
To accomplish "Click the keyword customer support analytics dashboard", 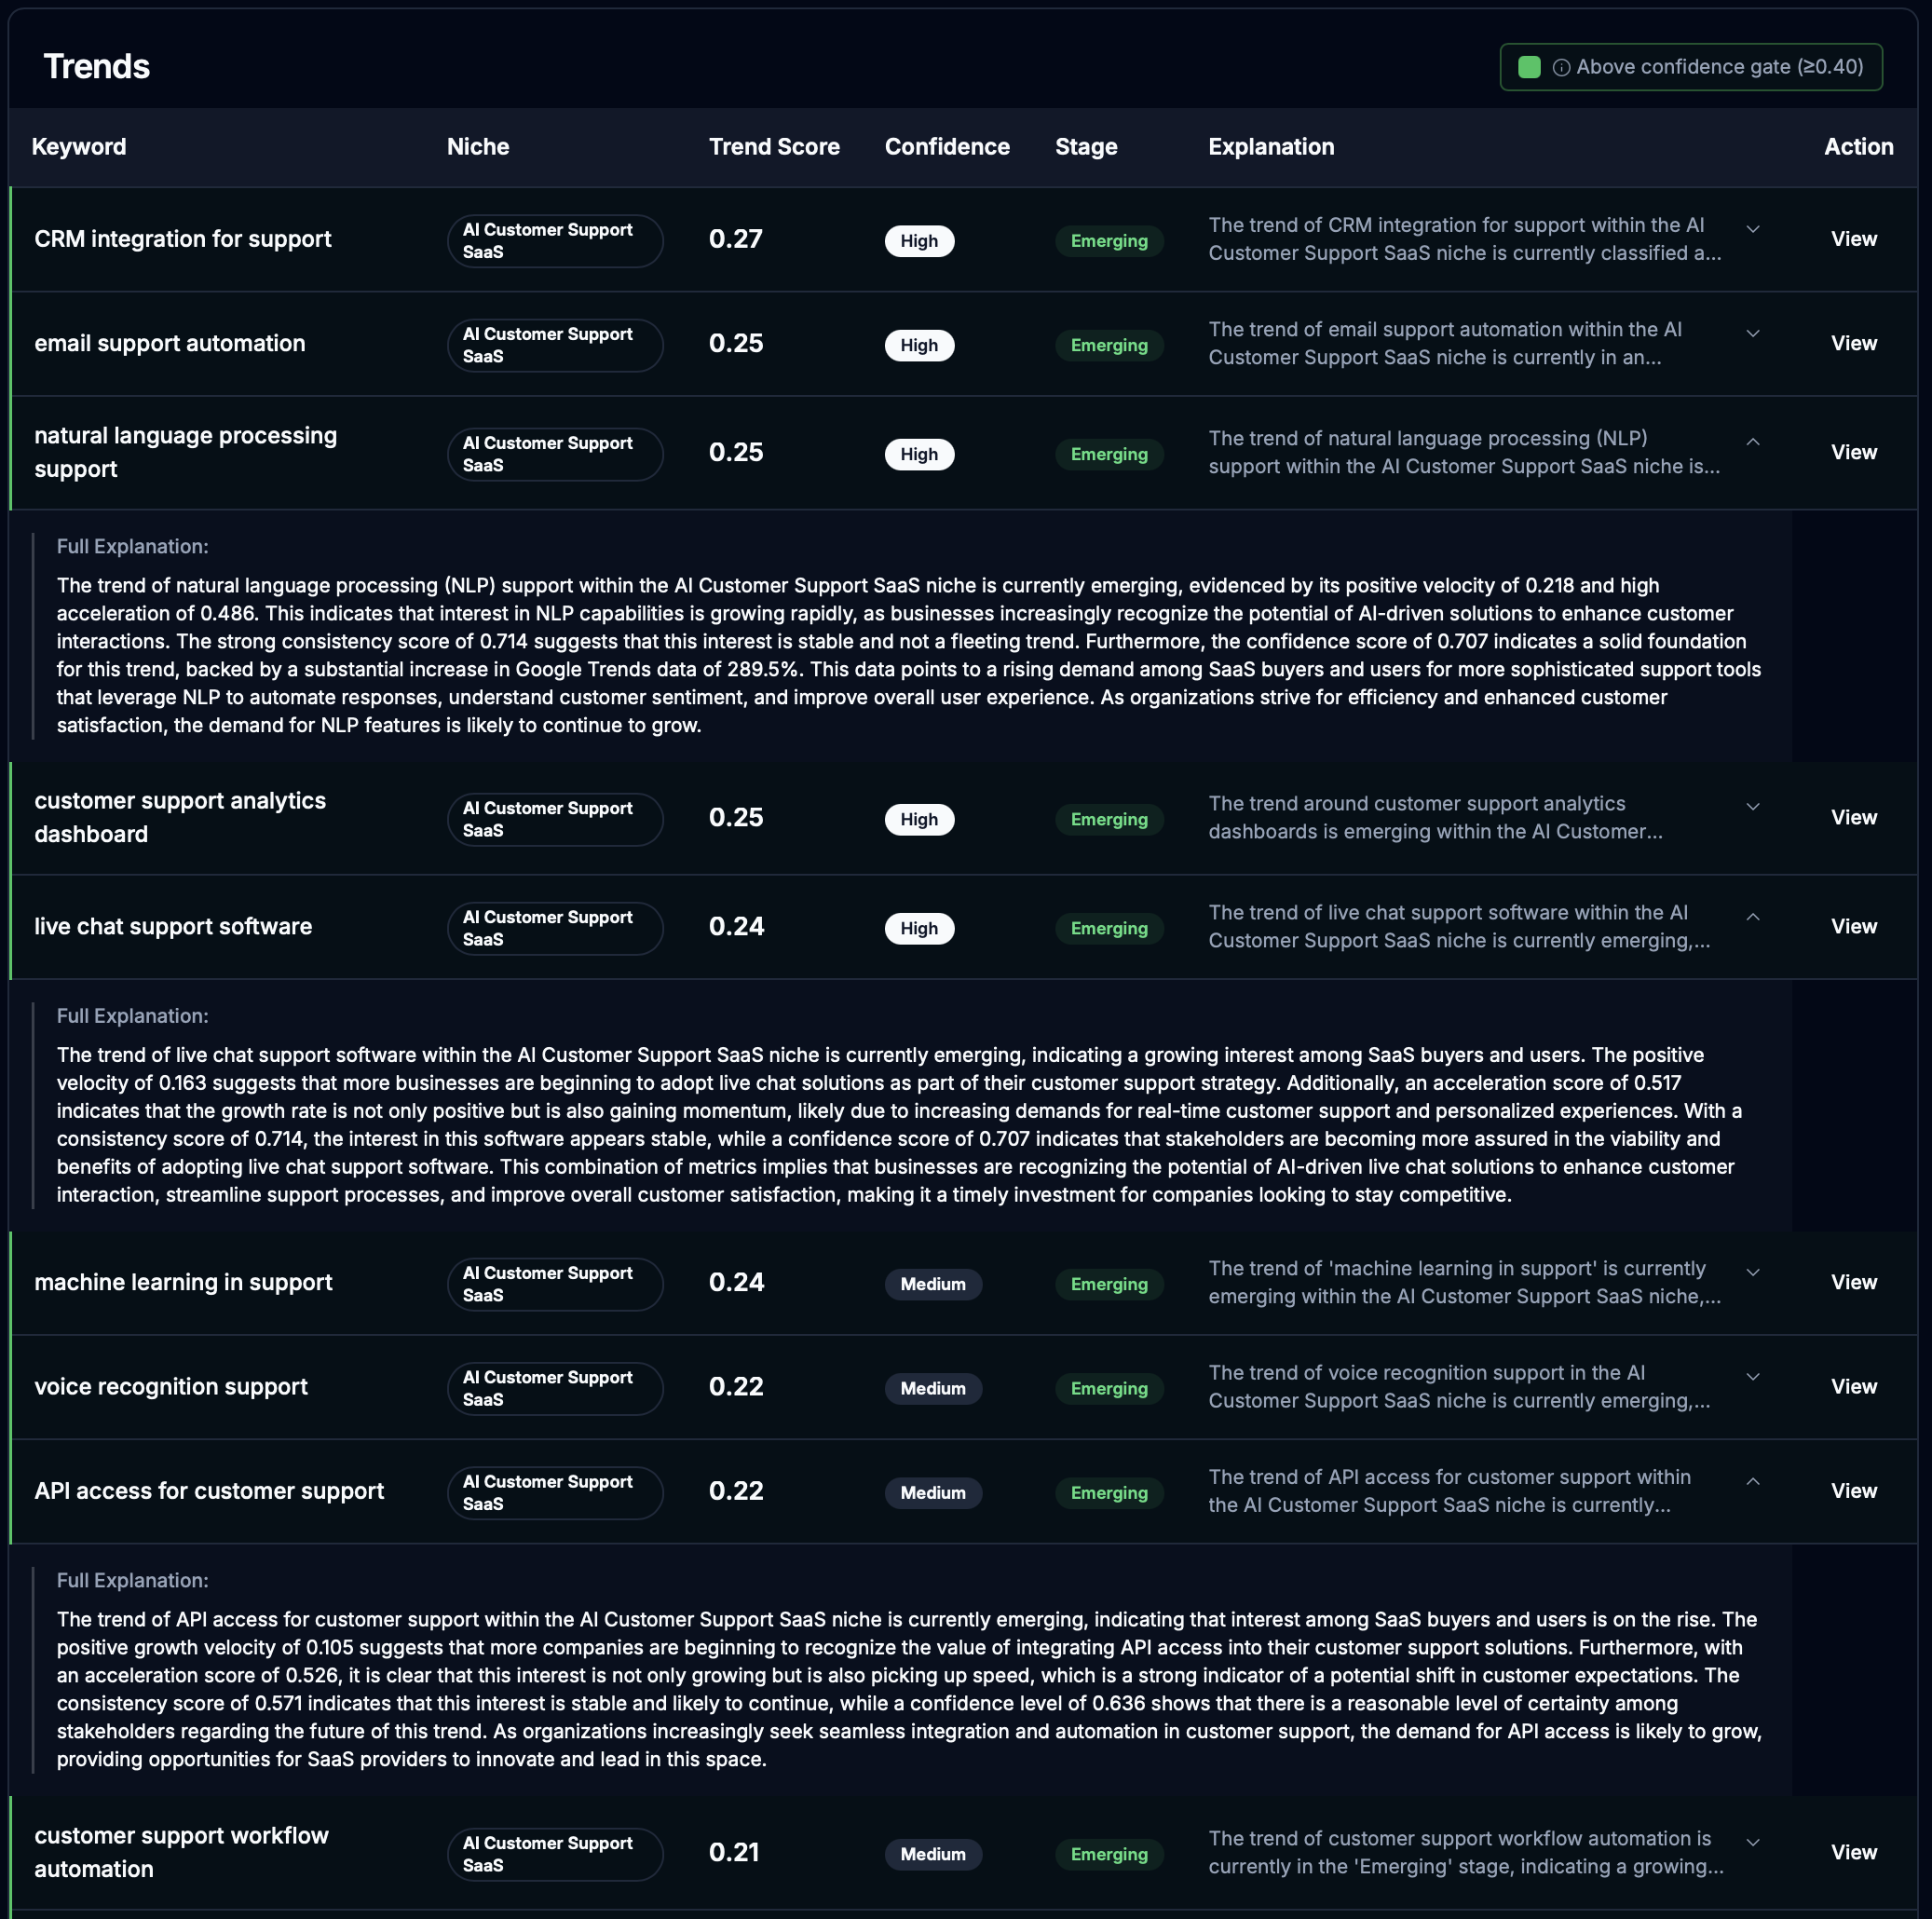I will coord(180,817).
